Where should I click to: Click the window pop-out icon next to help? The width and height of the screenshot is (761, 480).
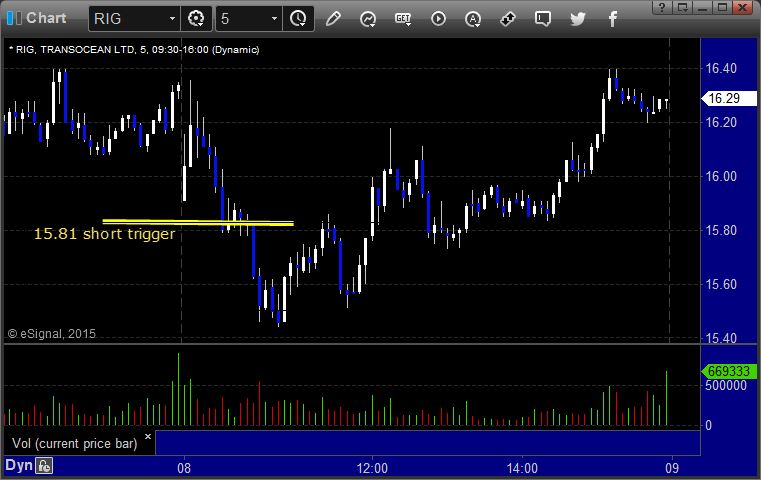coord(683,7)
